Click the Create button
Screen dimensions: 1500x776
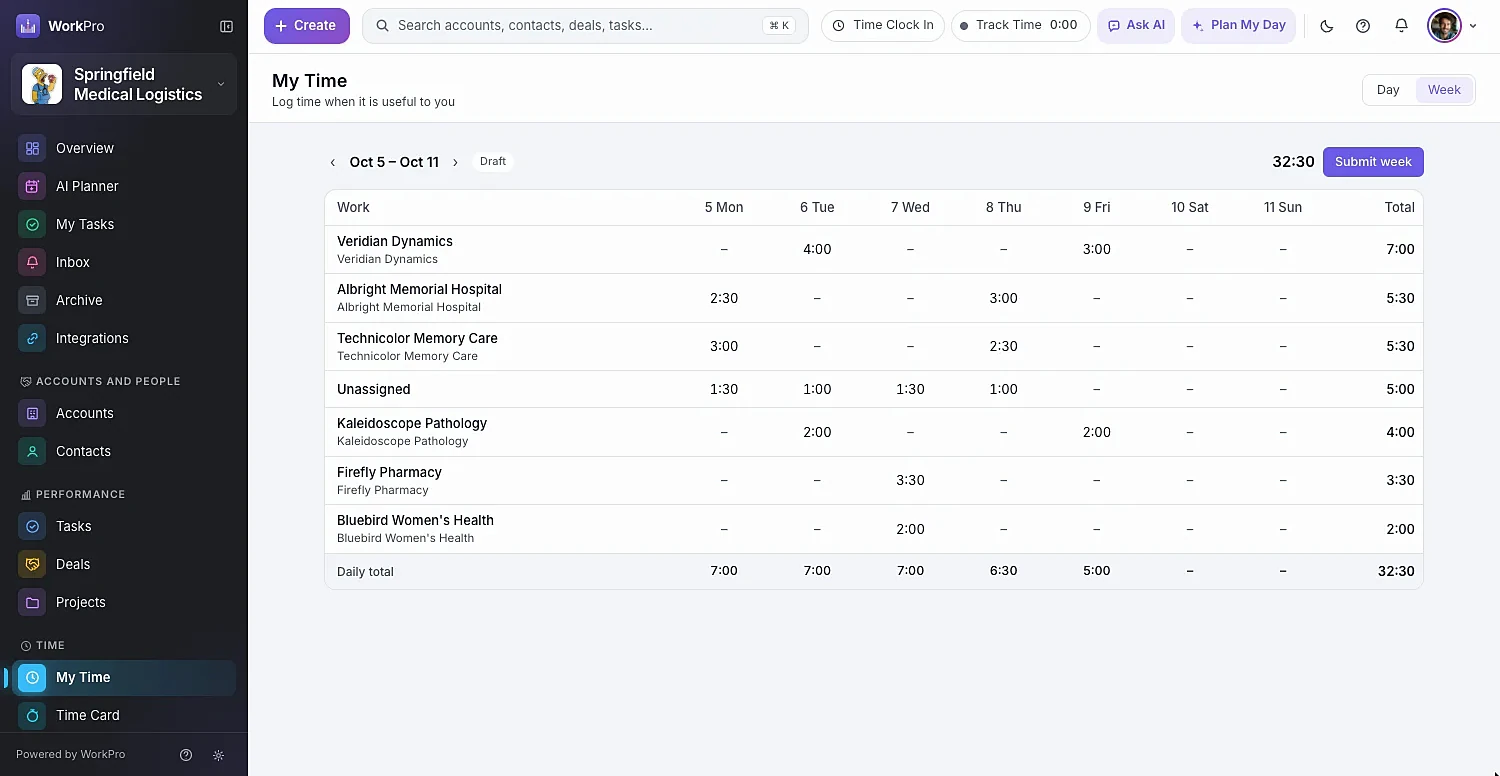coord(307,26)
